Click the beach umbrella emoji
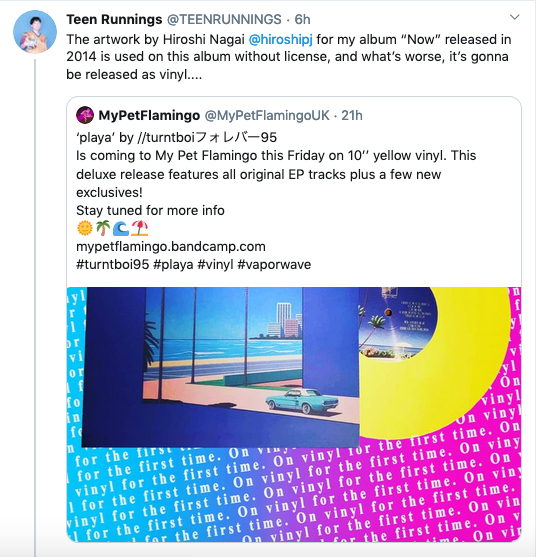This screenshot has width=536, height=557. pos(140,228)
